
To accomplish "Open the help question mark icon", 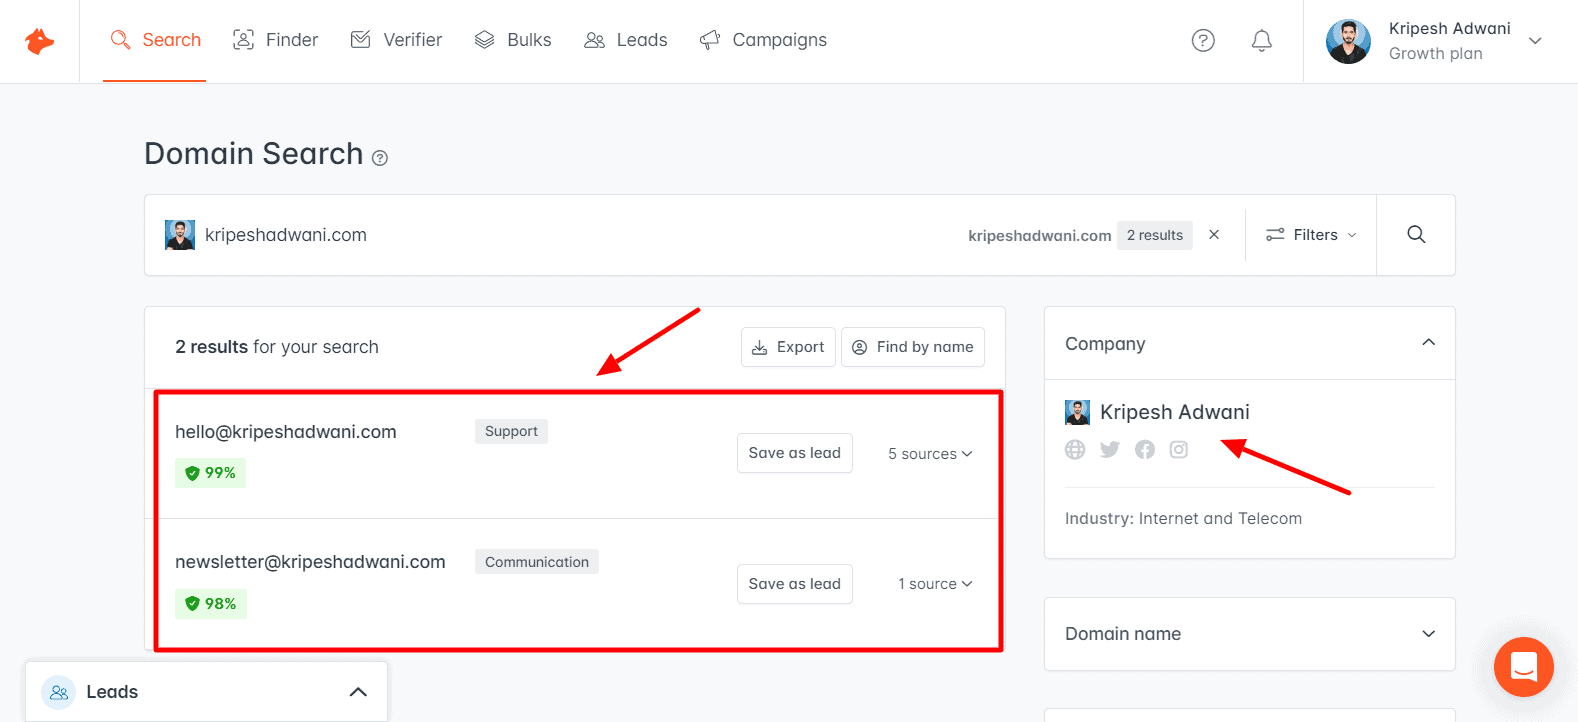I will 1203,40.
